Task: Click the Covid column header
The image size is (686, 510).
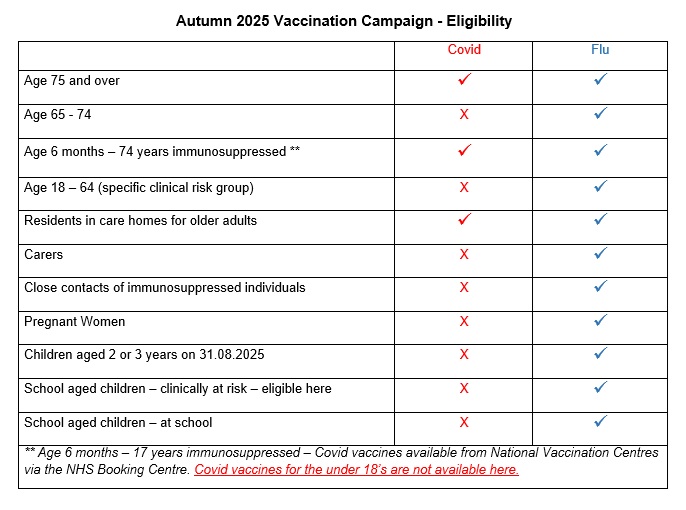Action: click(x=464, y=49)
